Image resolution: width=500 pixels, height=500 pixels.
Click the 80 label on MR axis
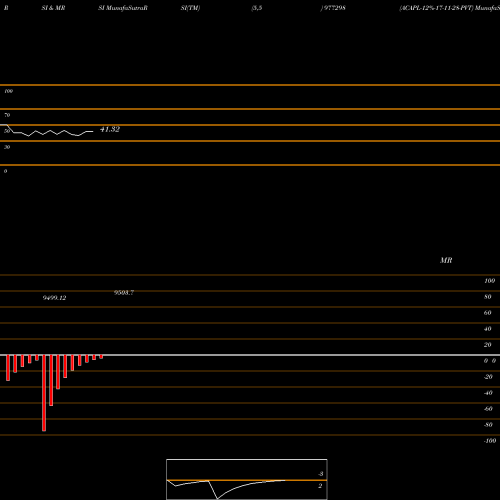click(x=488, y=297)
